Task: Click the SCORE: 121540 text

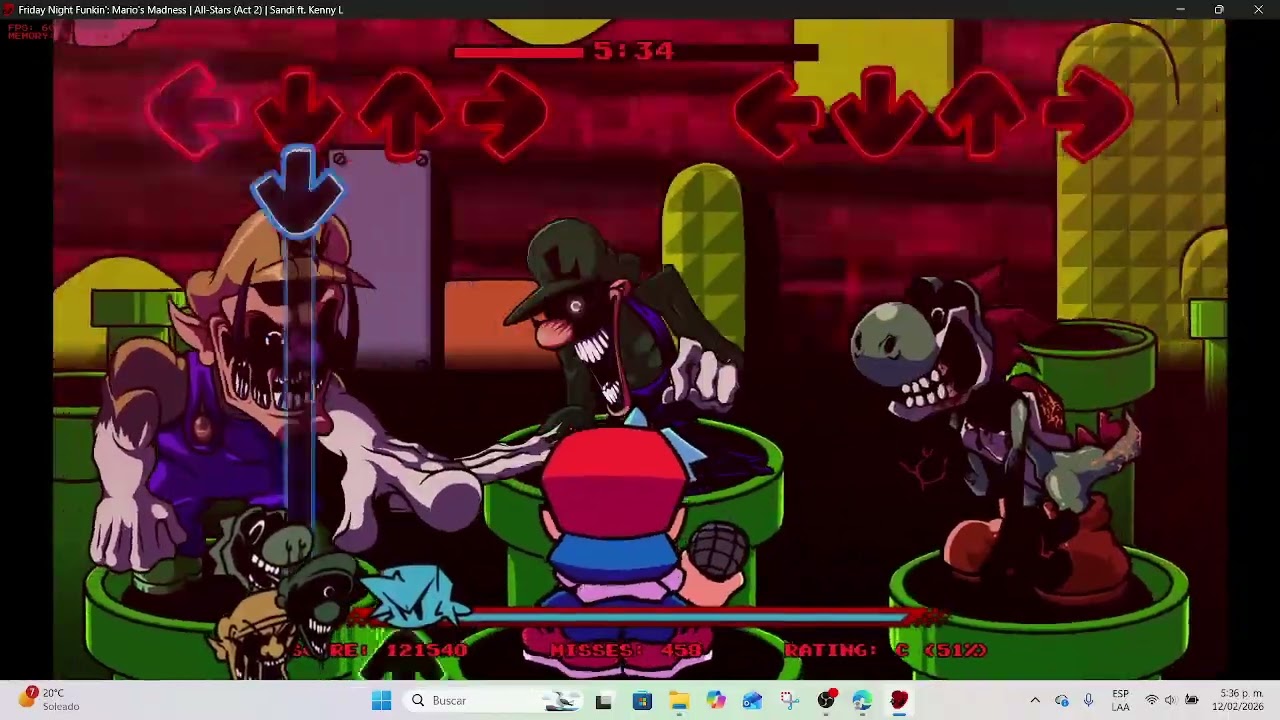Action: click(x=380, y=650)
